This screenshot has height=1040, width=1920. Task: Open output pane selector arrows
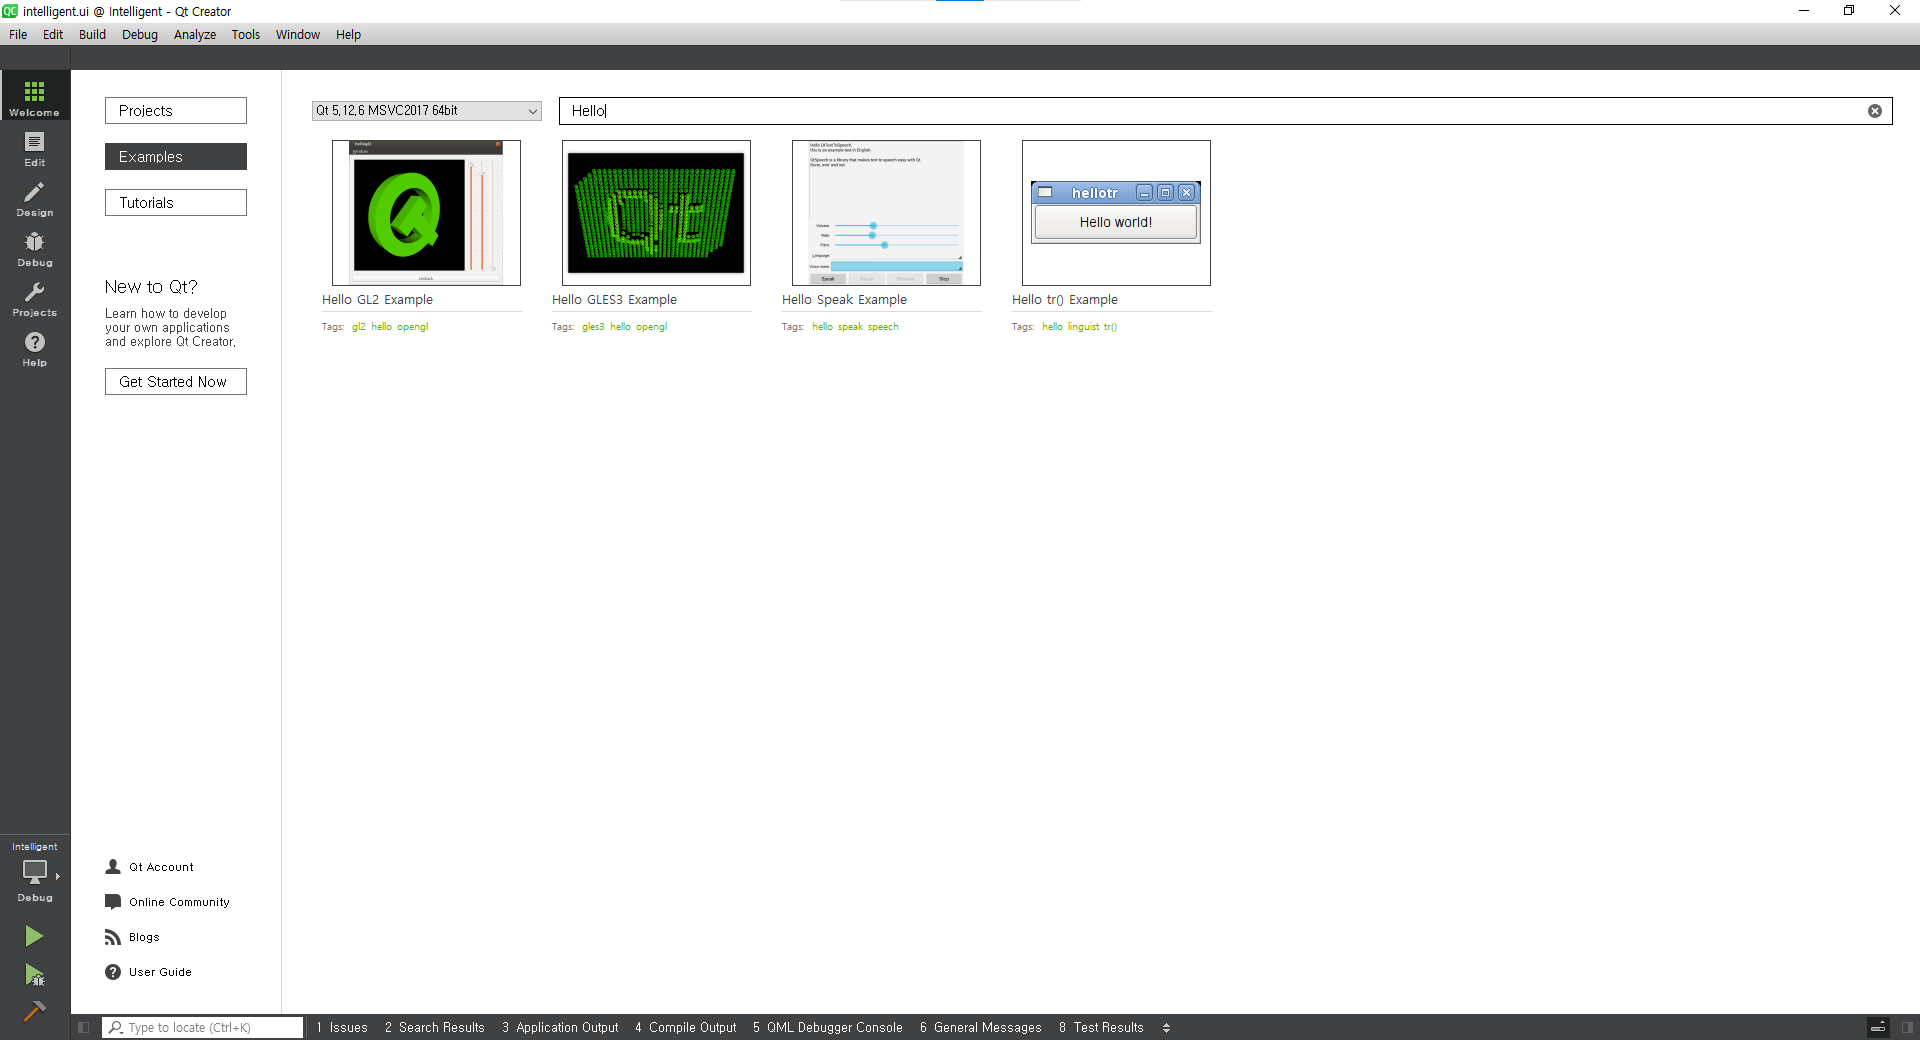click(1166, 1027)
